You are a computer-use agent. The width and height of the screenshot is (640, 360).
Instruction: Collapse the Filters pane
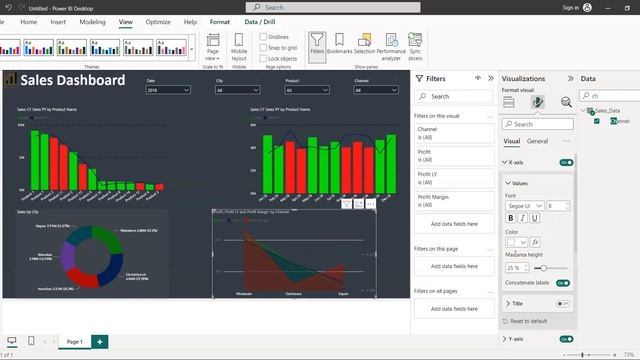(x=491, y=78)
